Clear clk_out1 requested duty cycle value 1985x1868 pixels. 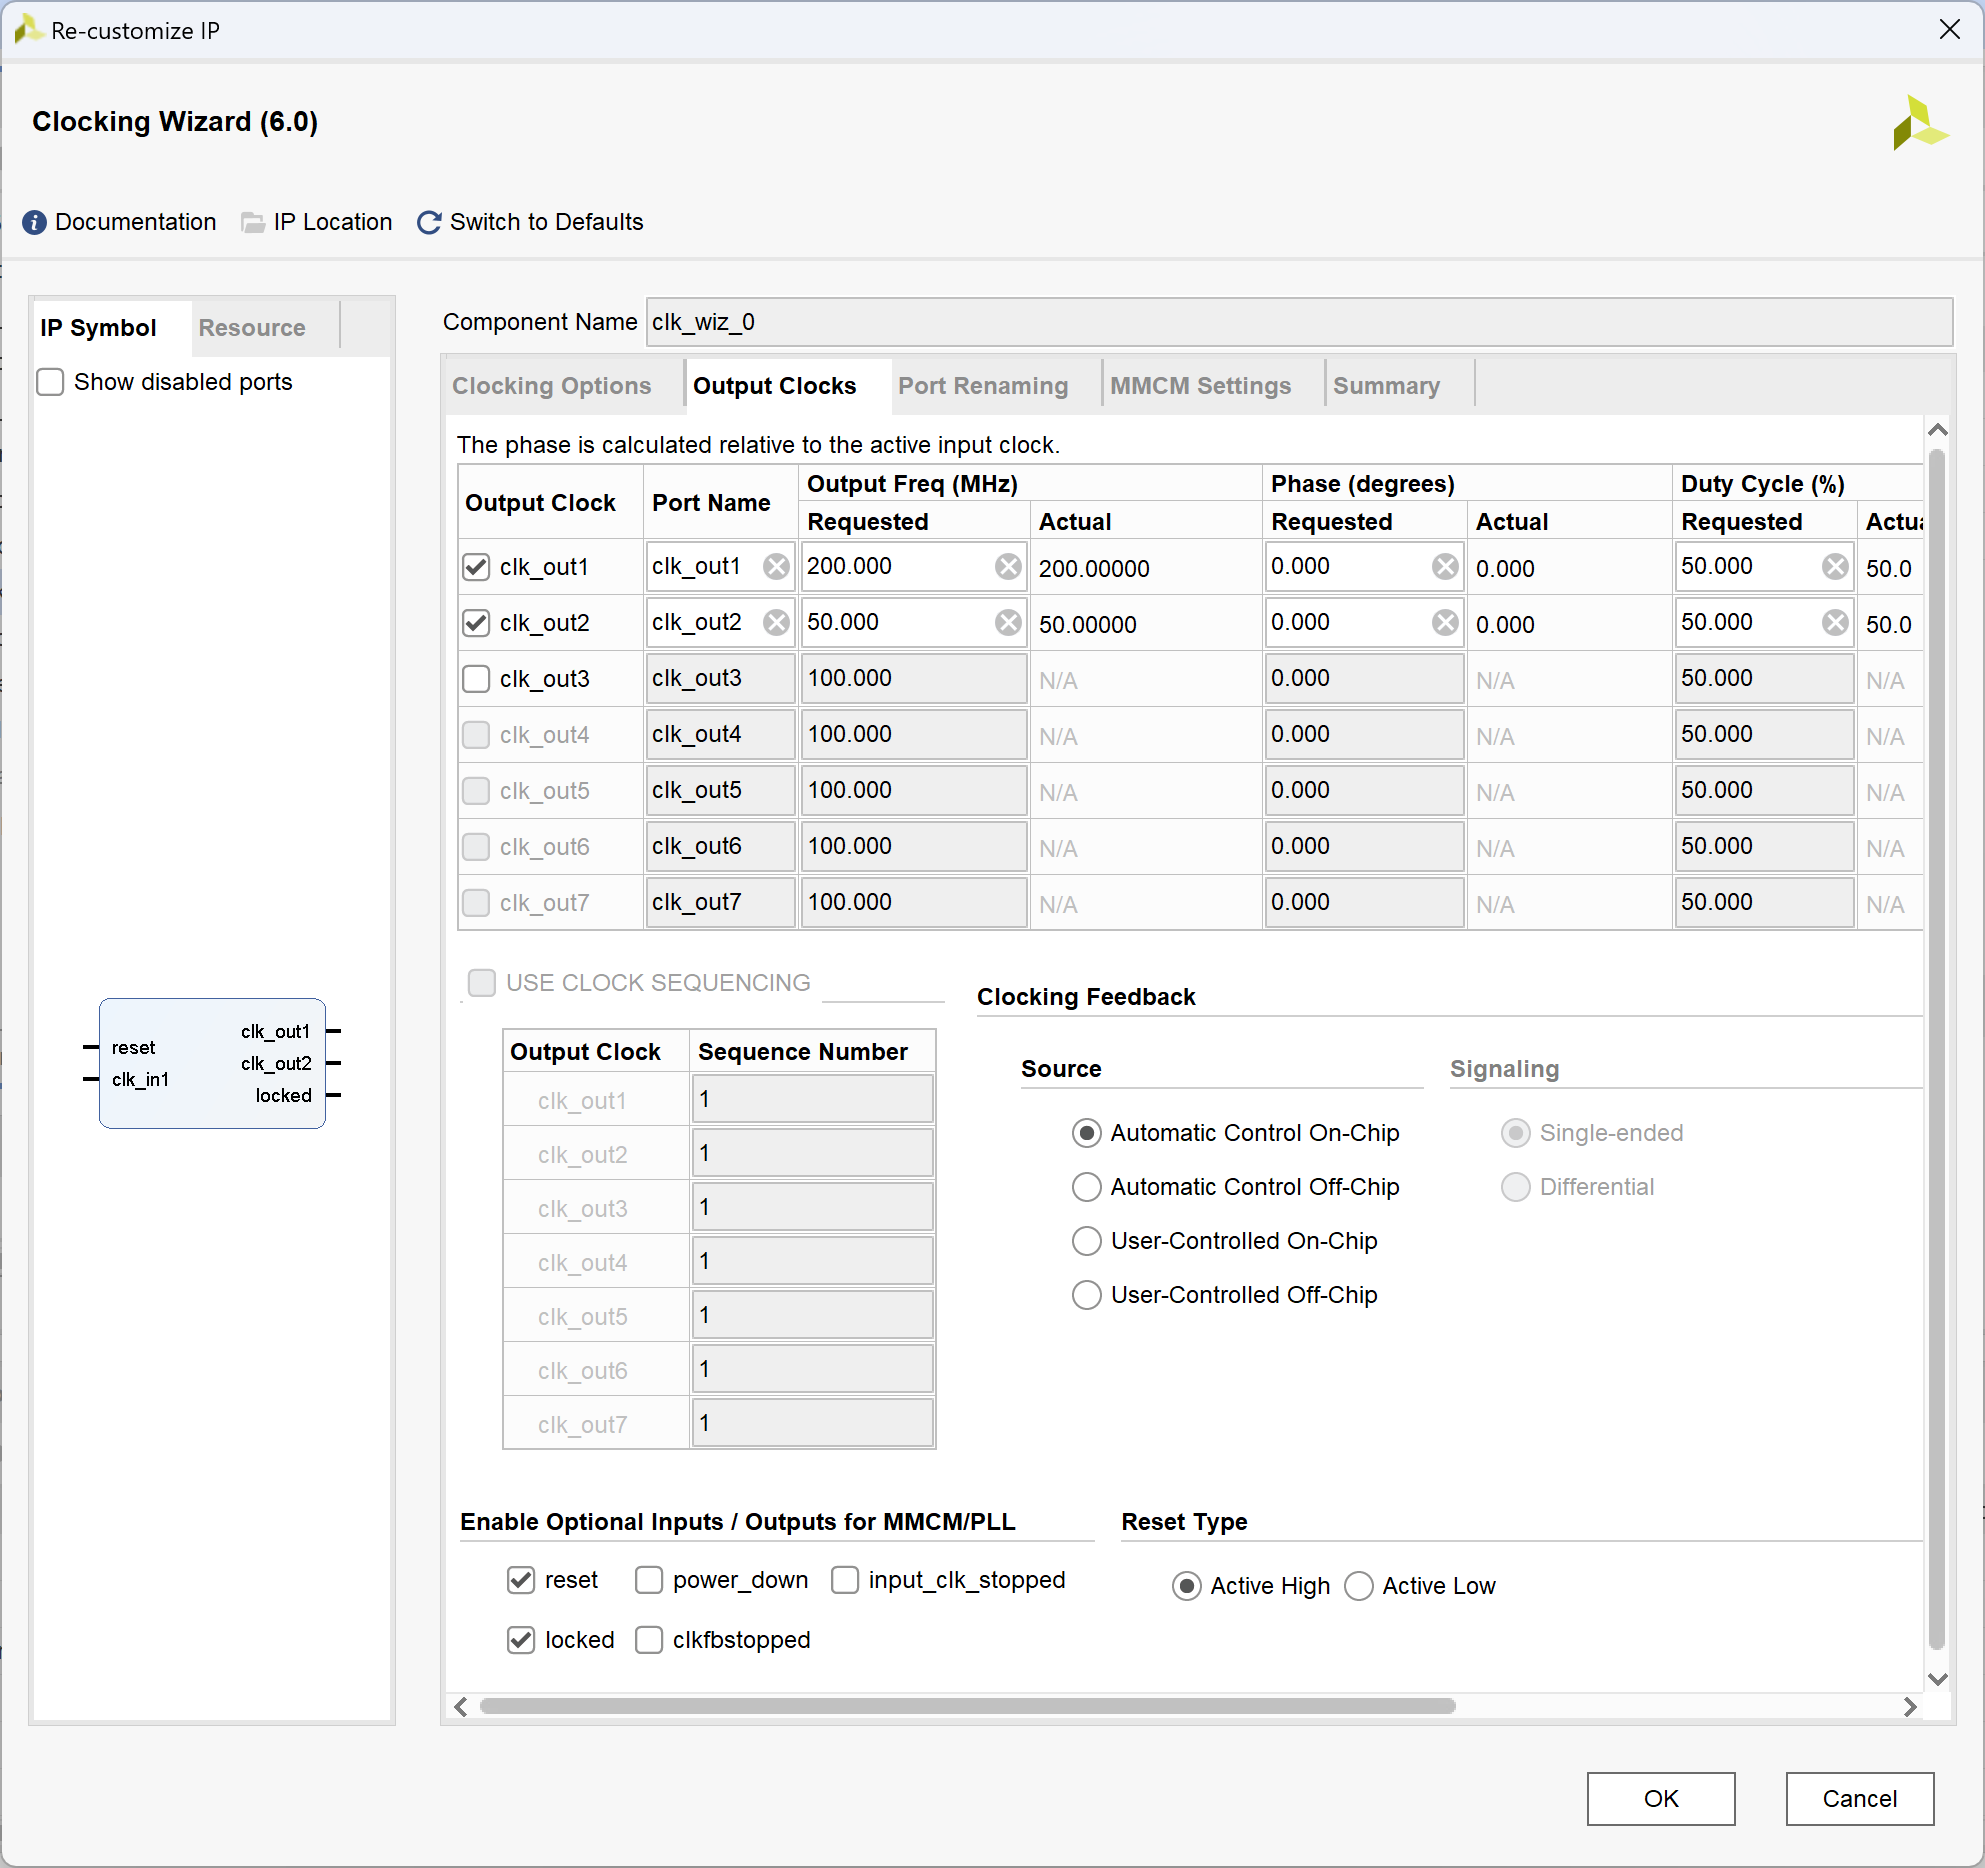click(x=1835, y=567)
